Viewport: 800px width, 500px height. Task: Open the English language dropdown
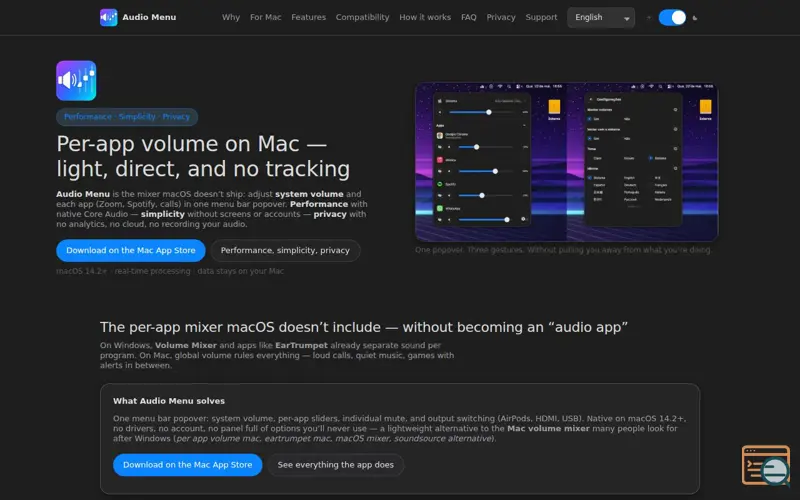pyautogui.click(x=601, y=18)
